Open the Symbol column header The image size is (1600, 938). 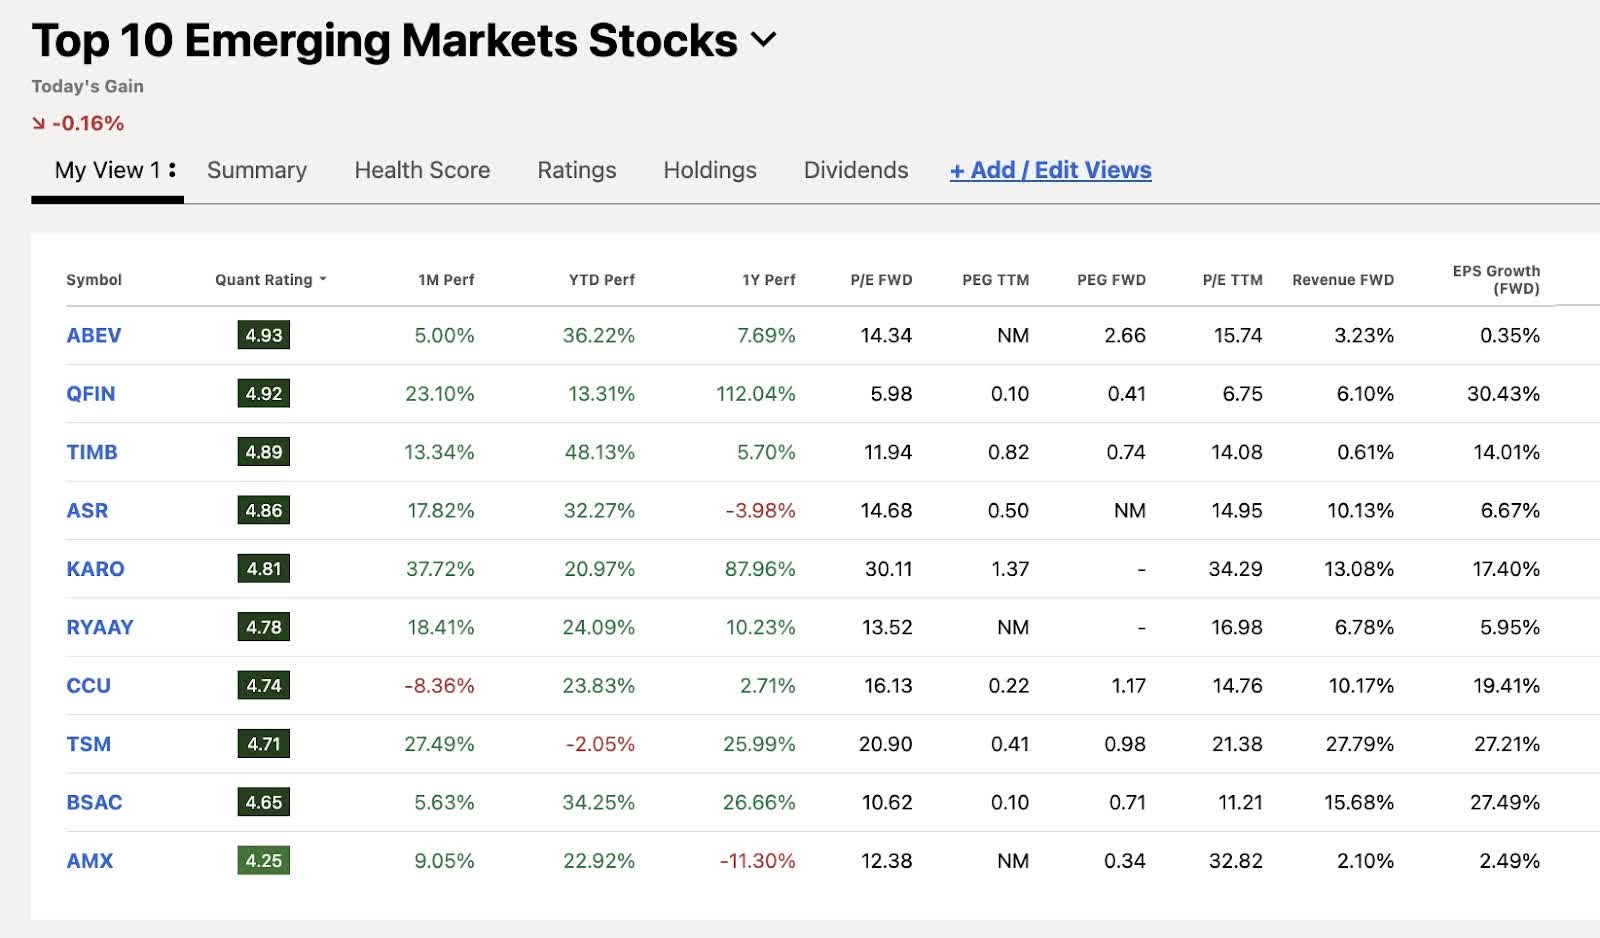point(94,280)
